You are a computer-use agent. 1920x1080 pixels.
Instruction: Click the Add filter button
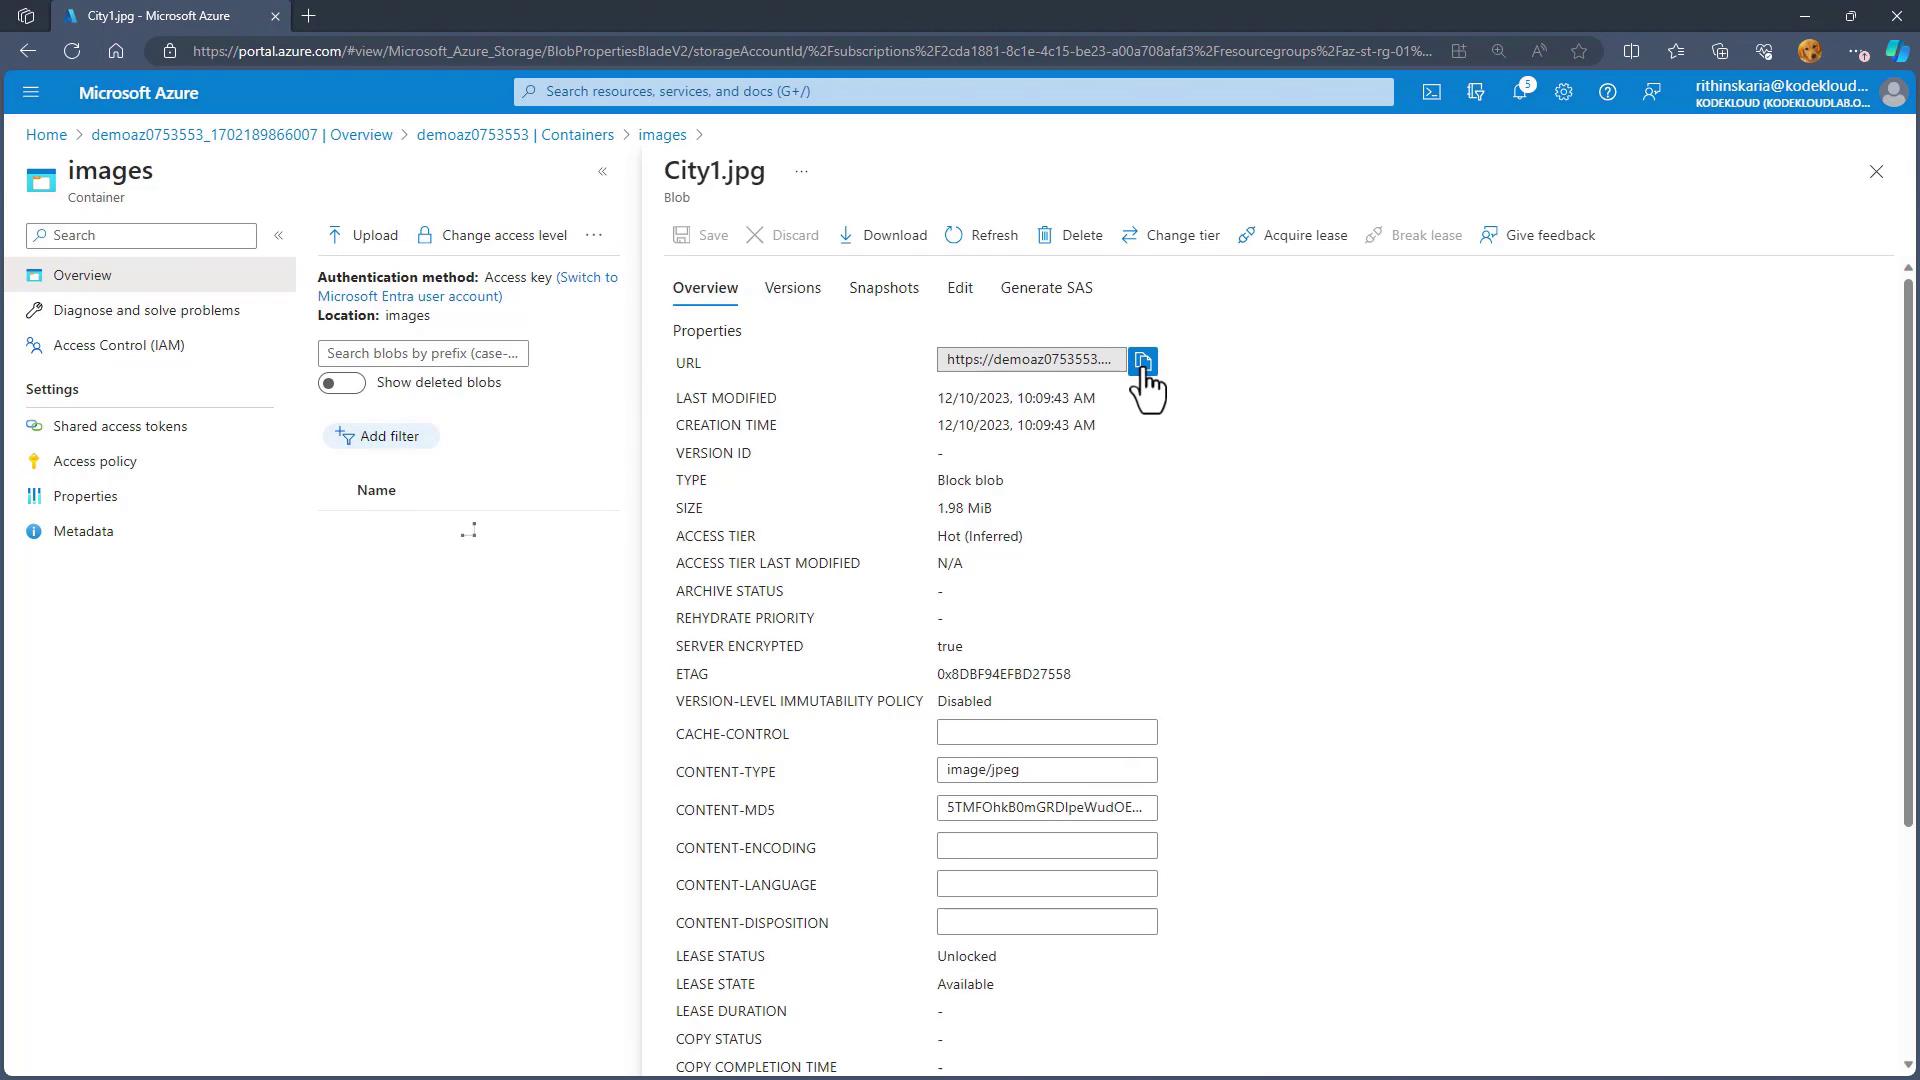click(380, 436)
